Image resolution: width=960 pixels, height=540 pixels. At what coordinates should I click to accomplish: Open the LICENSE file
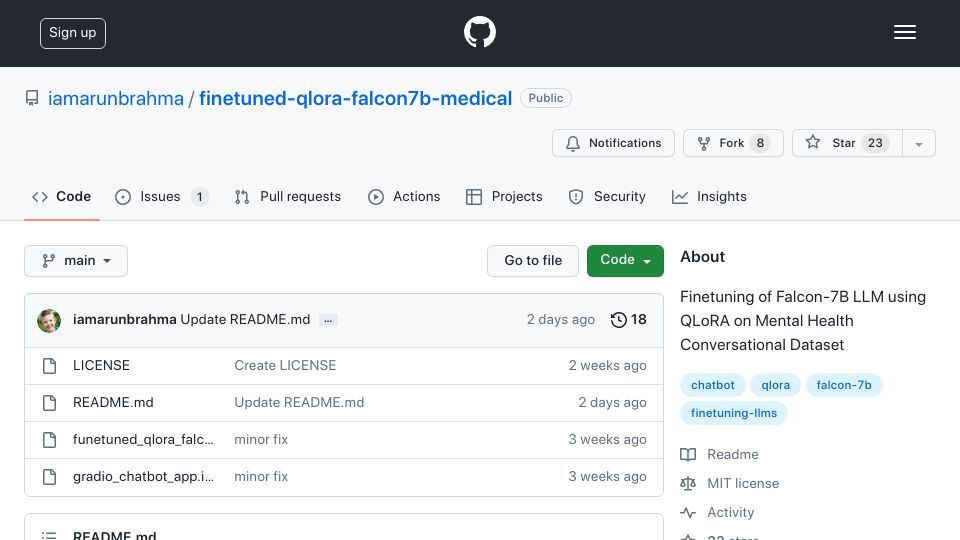click(x=101, y=366)
